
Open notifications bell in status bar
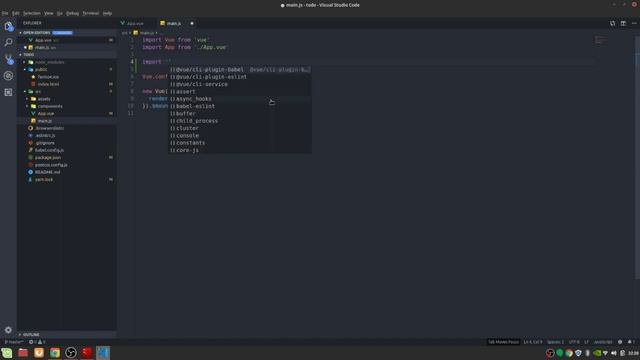(630, 342)
